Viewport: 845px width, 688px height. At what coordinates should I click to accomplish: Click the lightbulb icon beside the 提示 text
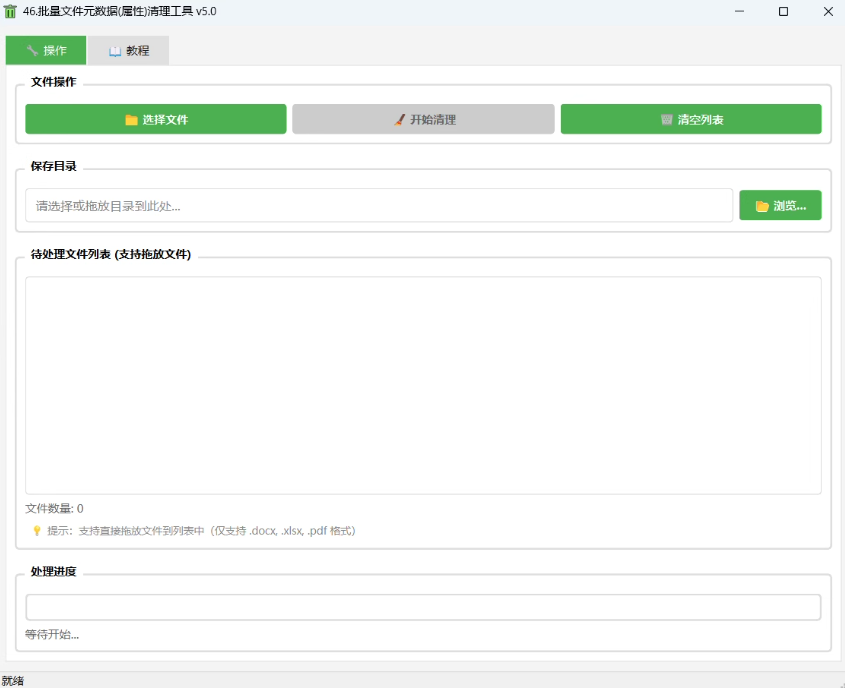click(37, 531)
